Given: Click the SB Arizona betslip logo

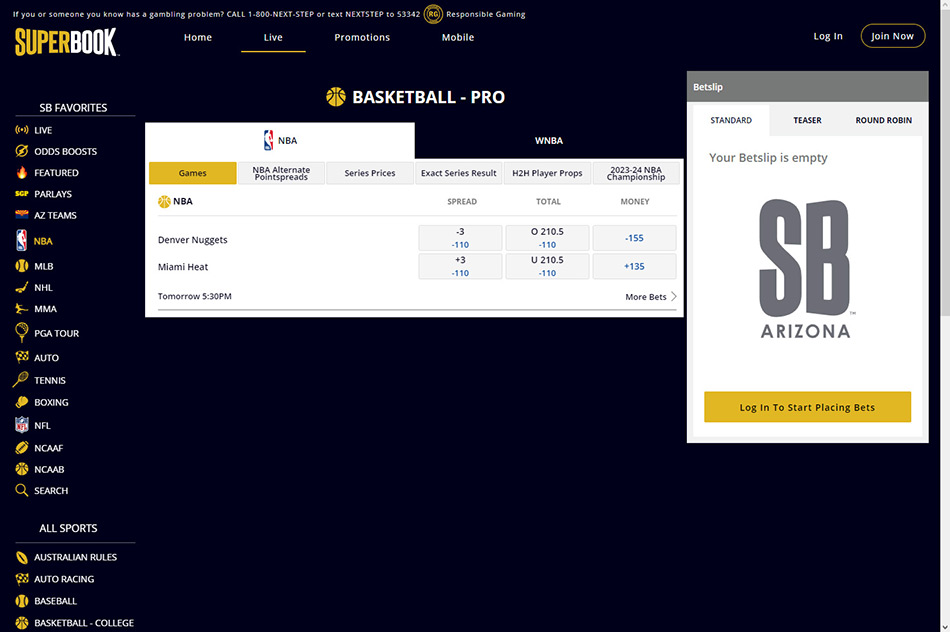Looking at the screenshot, I should point(805,268).
